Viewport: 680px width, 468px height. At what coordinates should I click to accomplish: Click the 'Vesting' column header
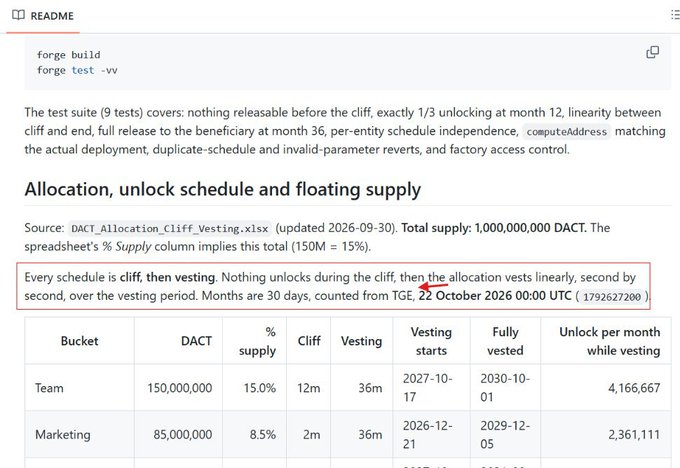[x=361, y=341]
